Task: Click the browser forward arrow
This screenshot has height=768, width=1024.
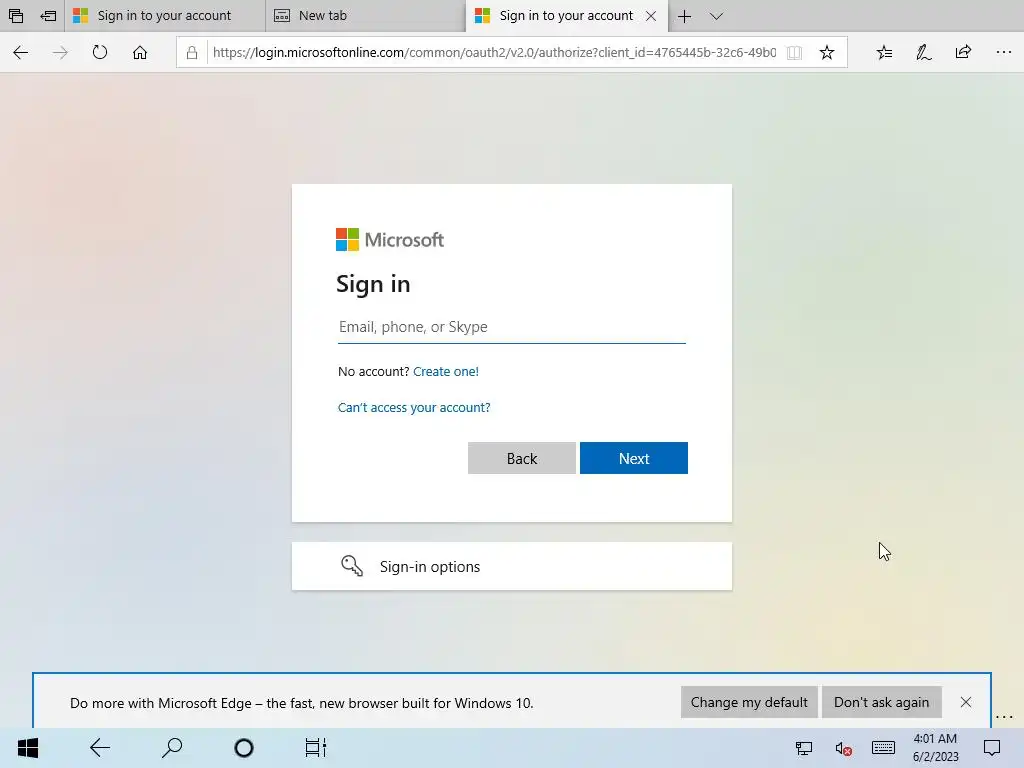Action: pos(60,52)
